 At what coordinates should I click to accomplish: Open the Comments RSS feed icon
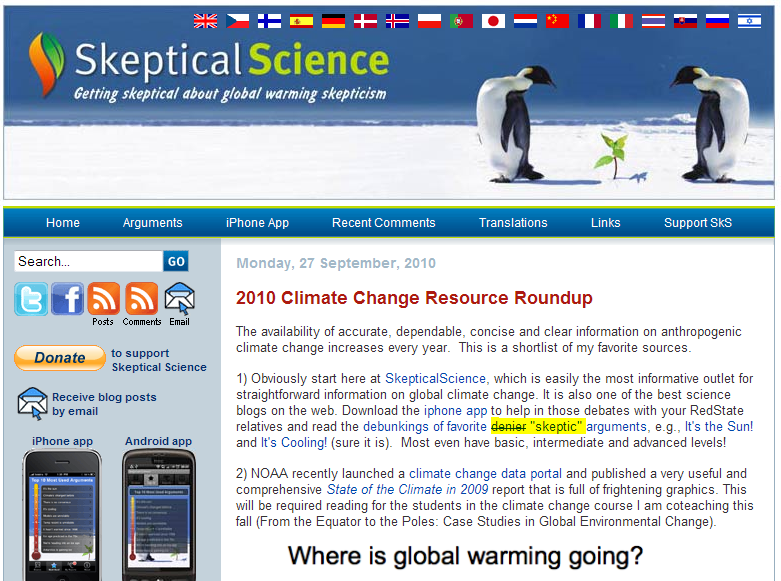coord(141,299)
